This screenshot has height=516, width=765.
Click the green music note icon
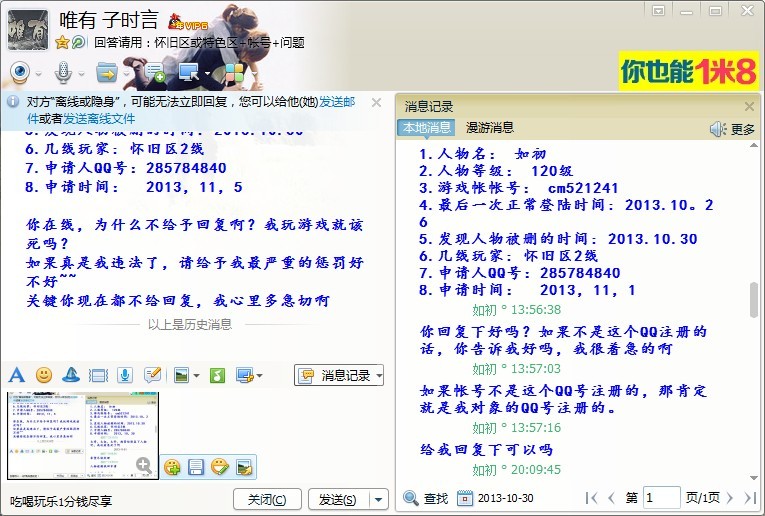pos(217,375)
